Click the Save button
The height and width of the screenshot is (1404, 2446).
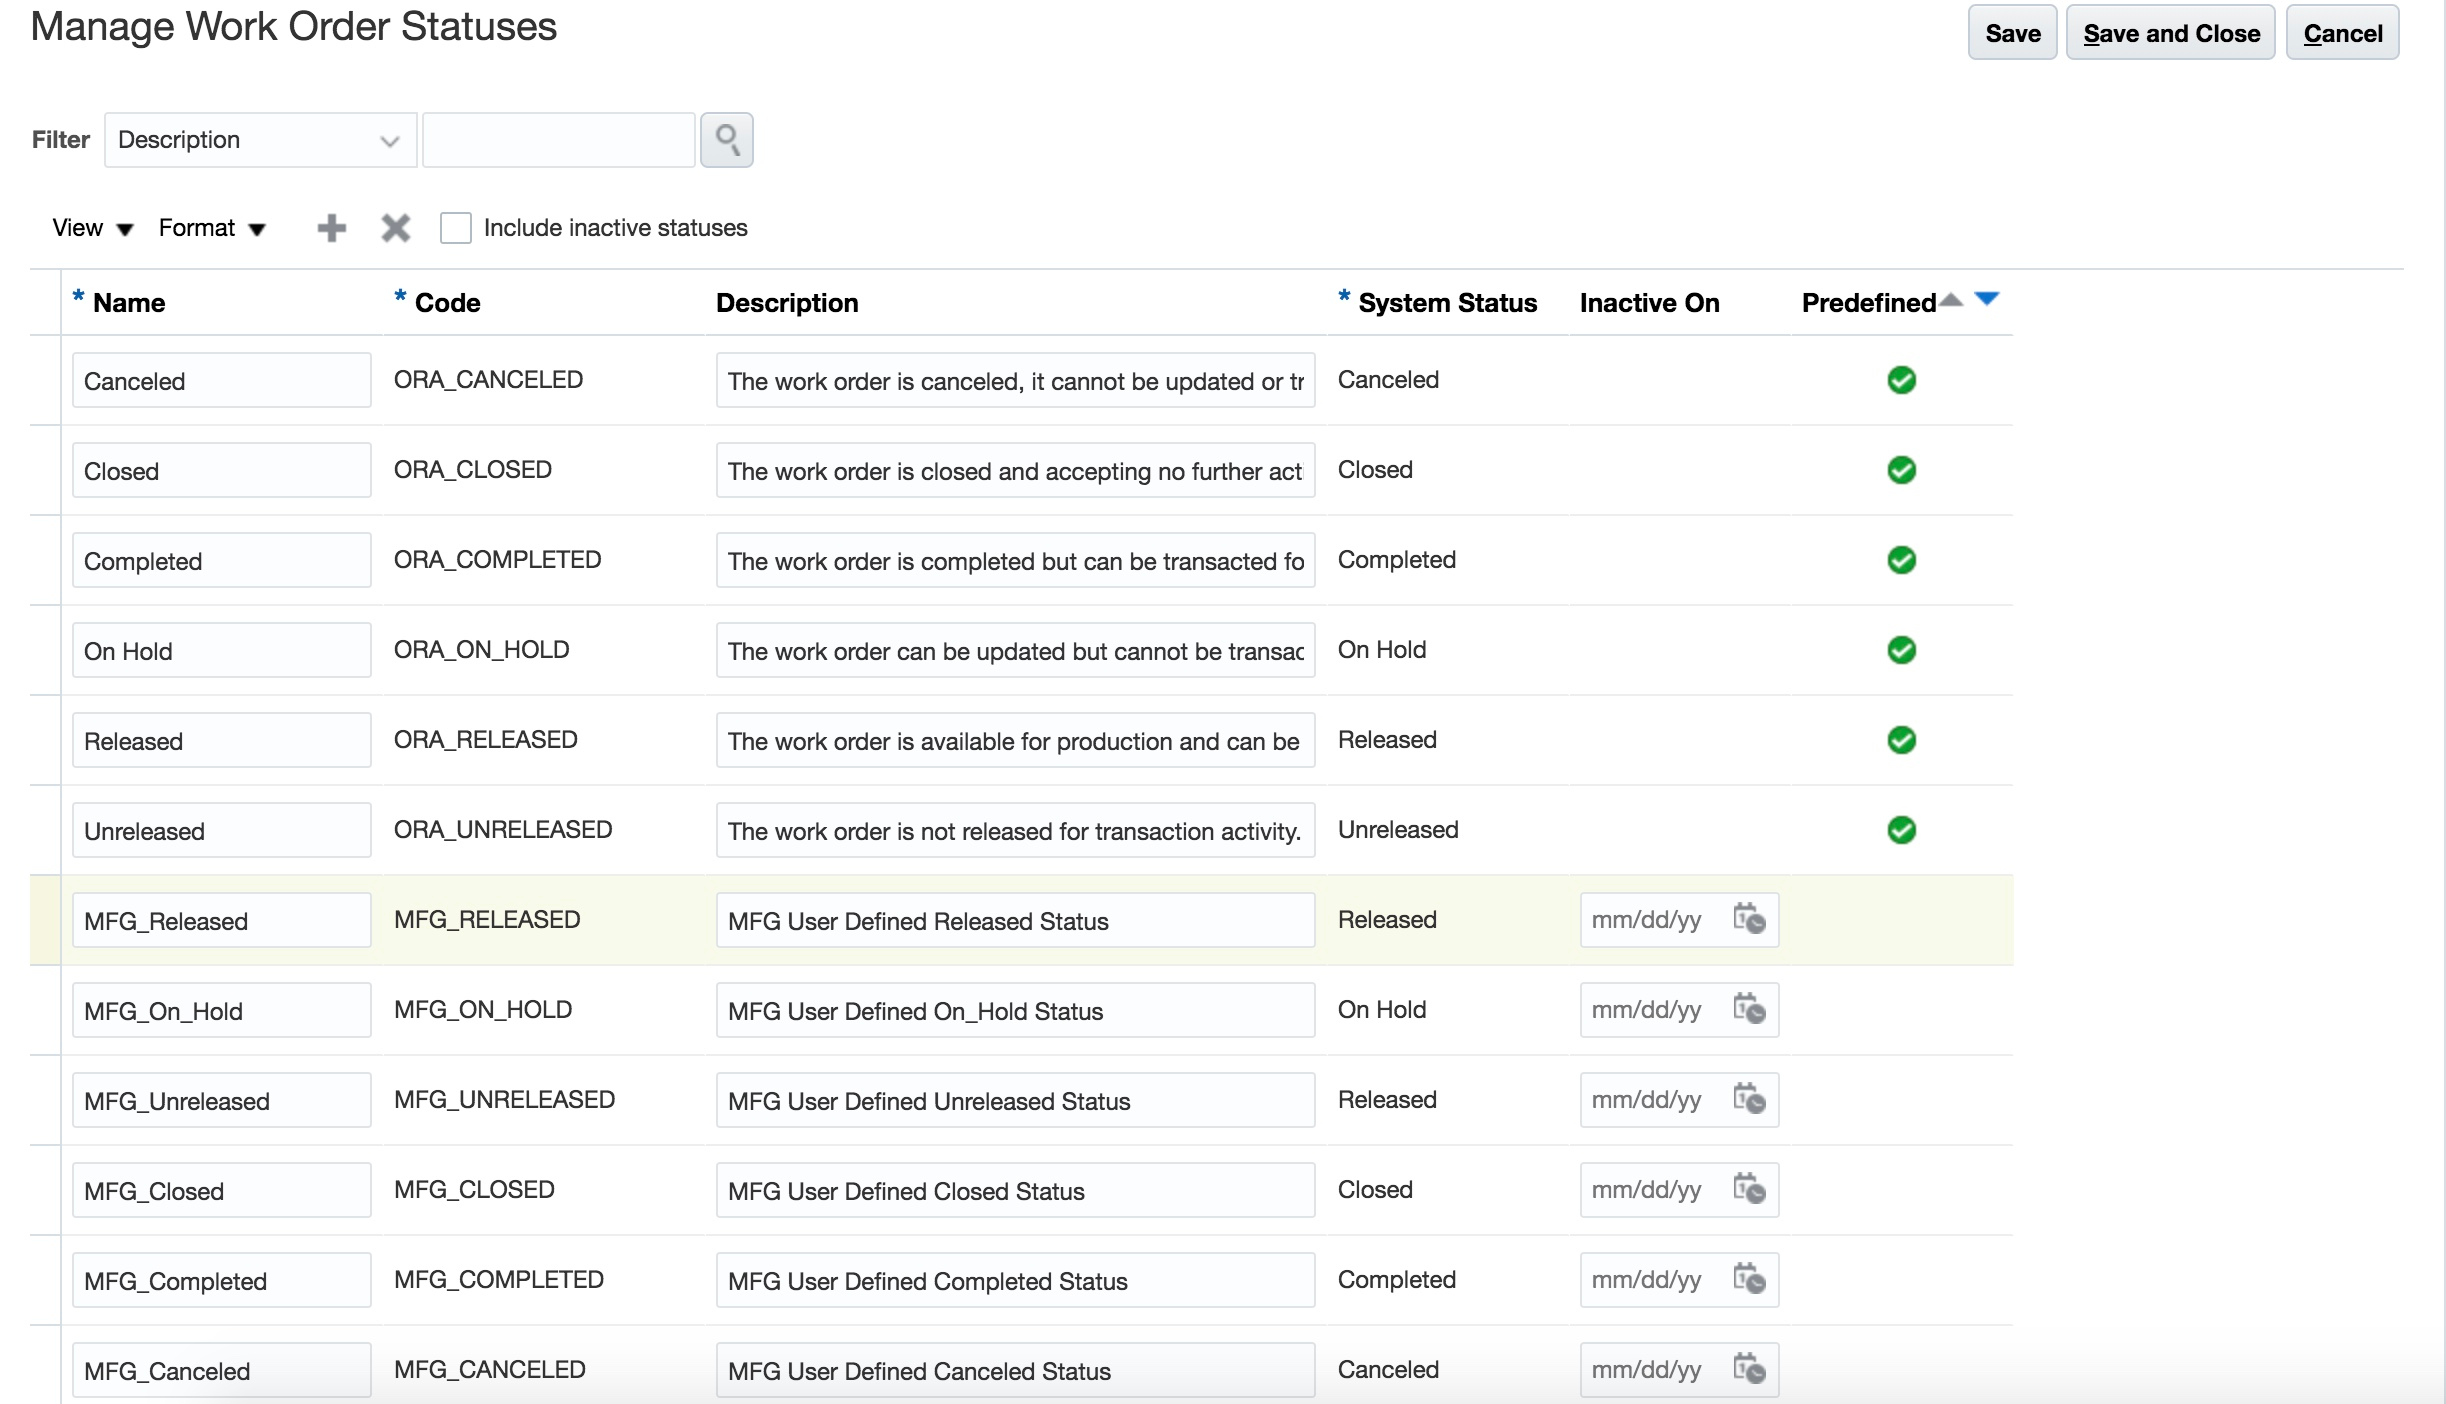pos(2011,33)
